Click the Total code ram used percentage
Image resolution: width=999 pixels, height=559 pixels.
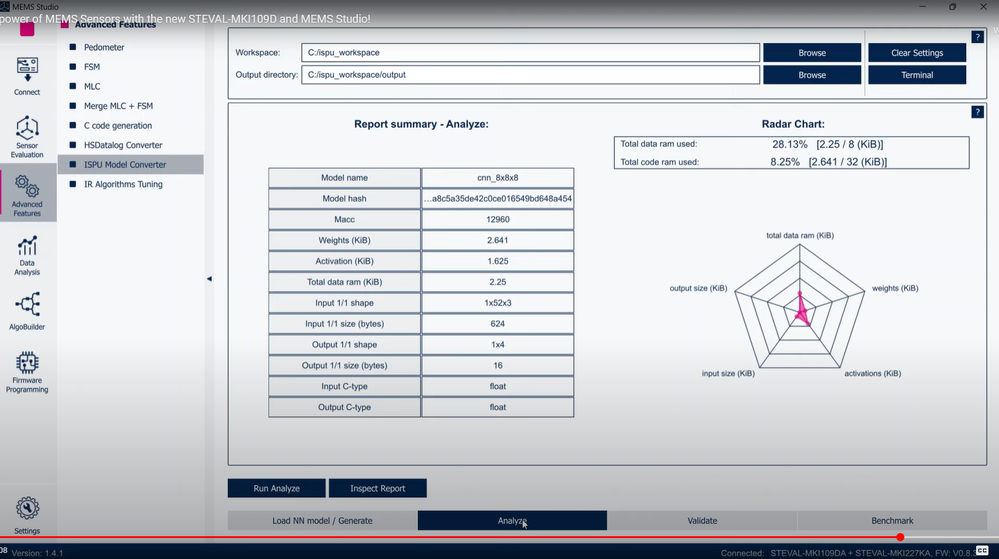click(785, 162)
